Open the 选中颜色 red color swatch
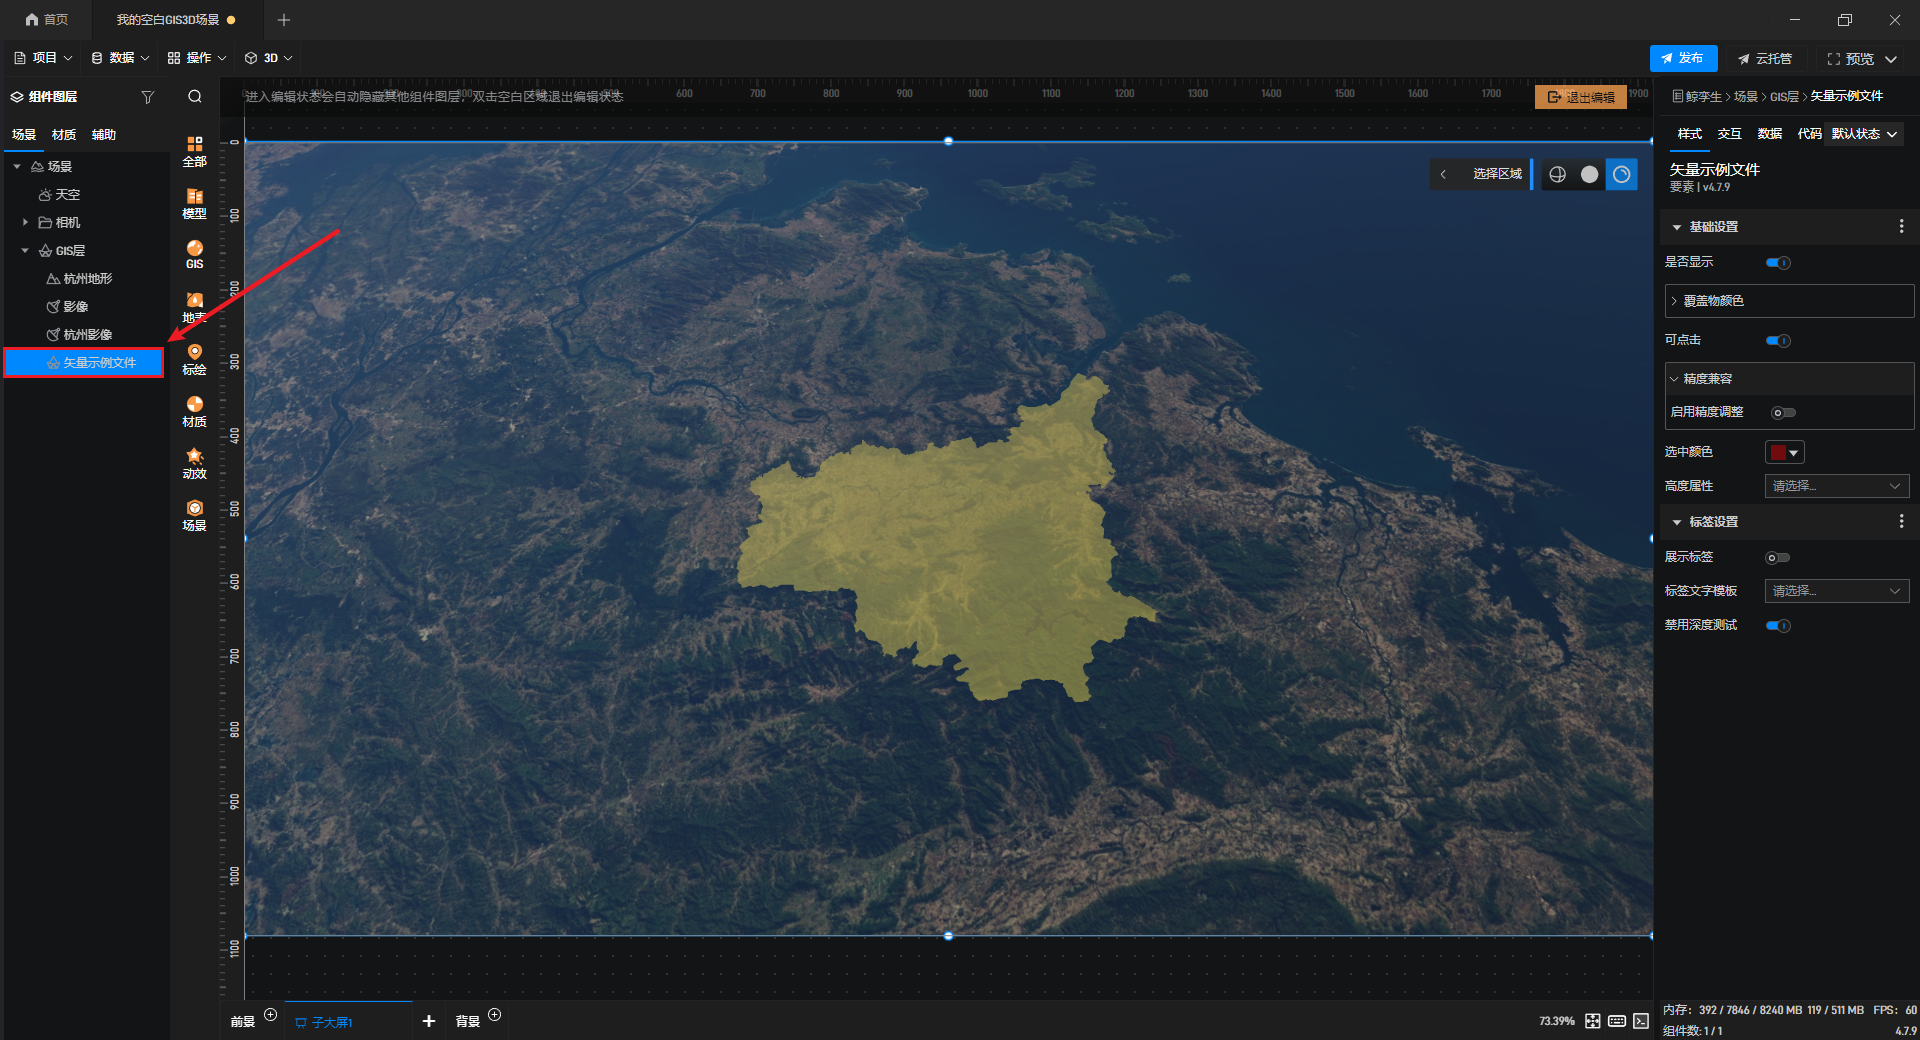 (1784, 452)
